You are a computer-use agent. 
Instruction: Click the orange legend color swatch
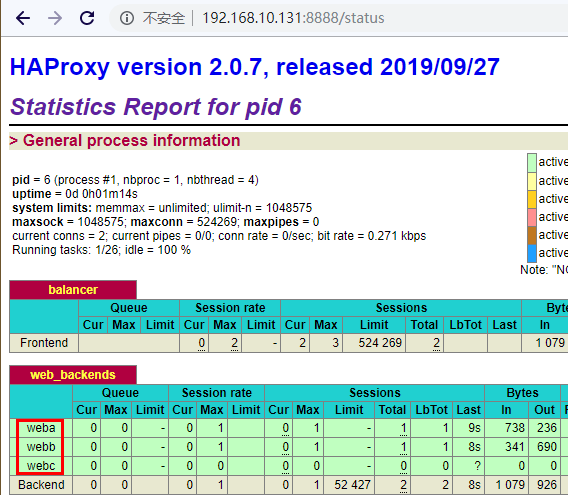coord(531,199)
